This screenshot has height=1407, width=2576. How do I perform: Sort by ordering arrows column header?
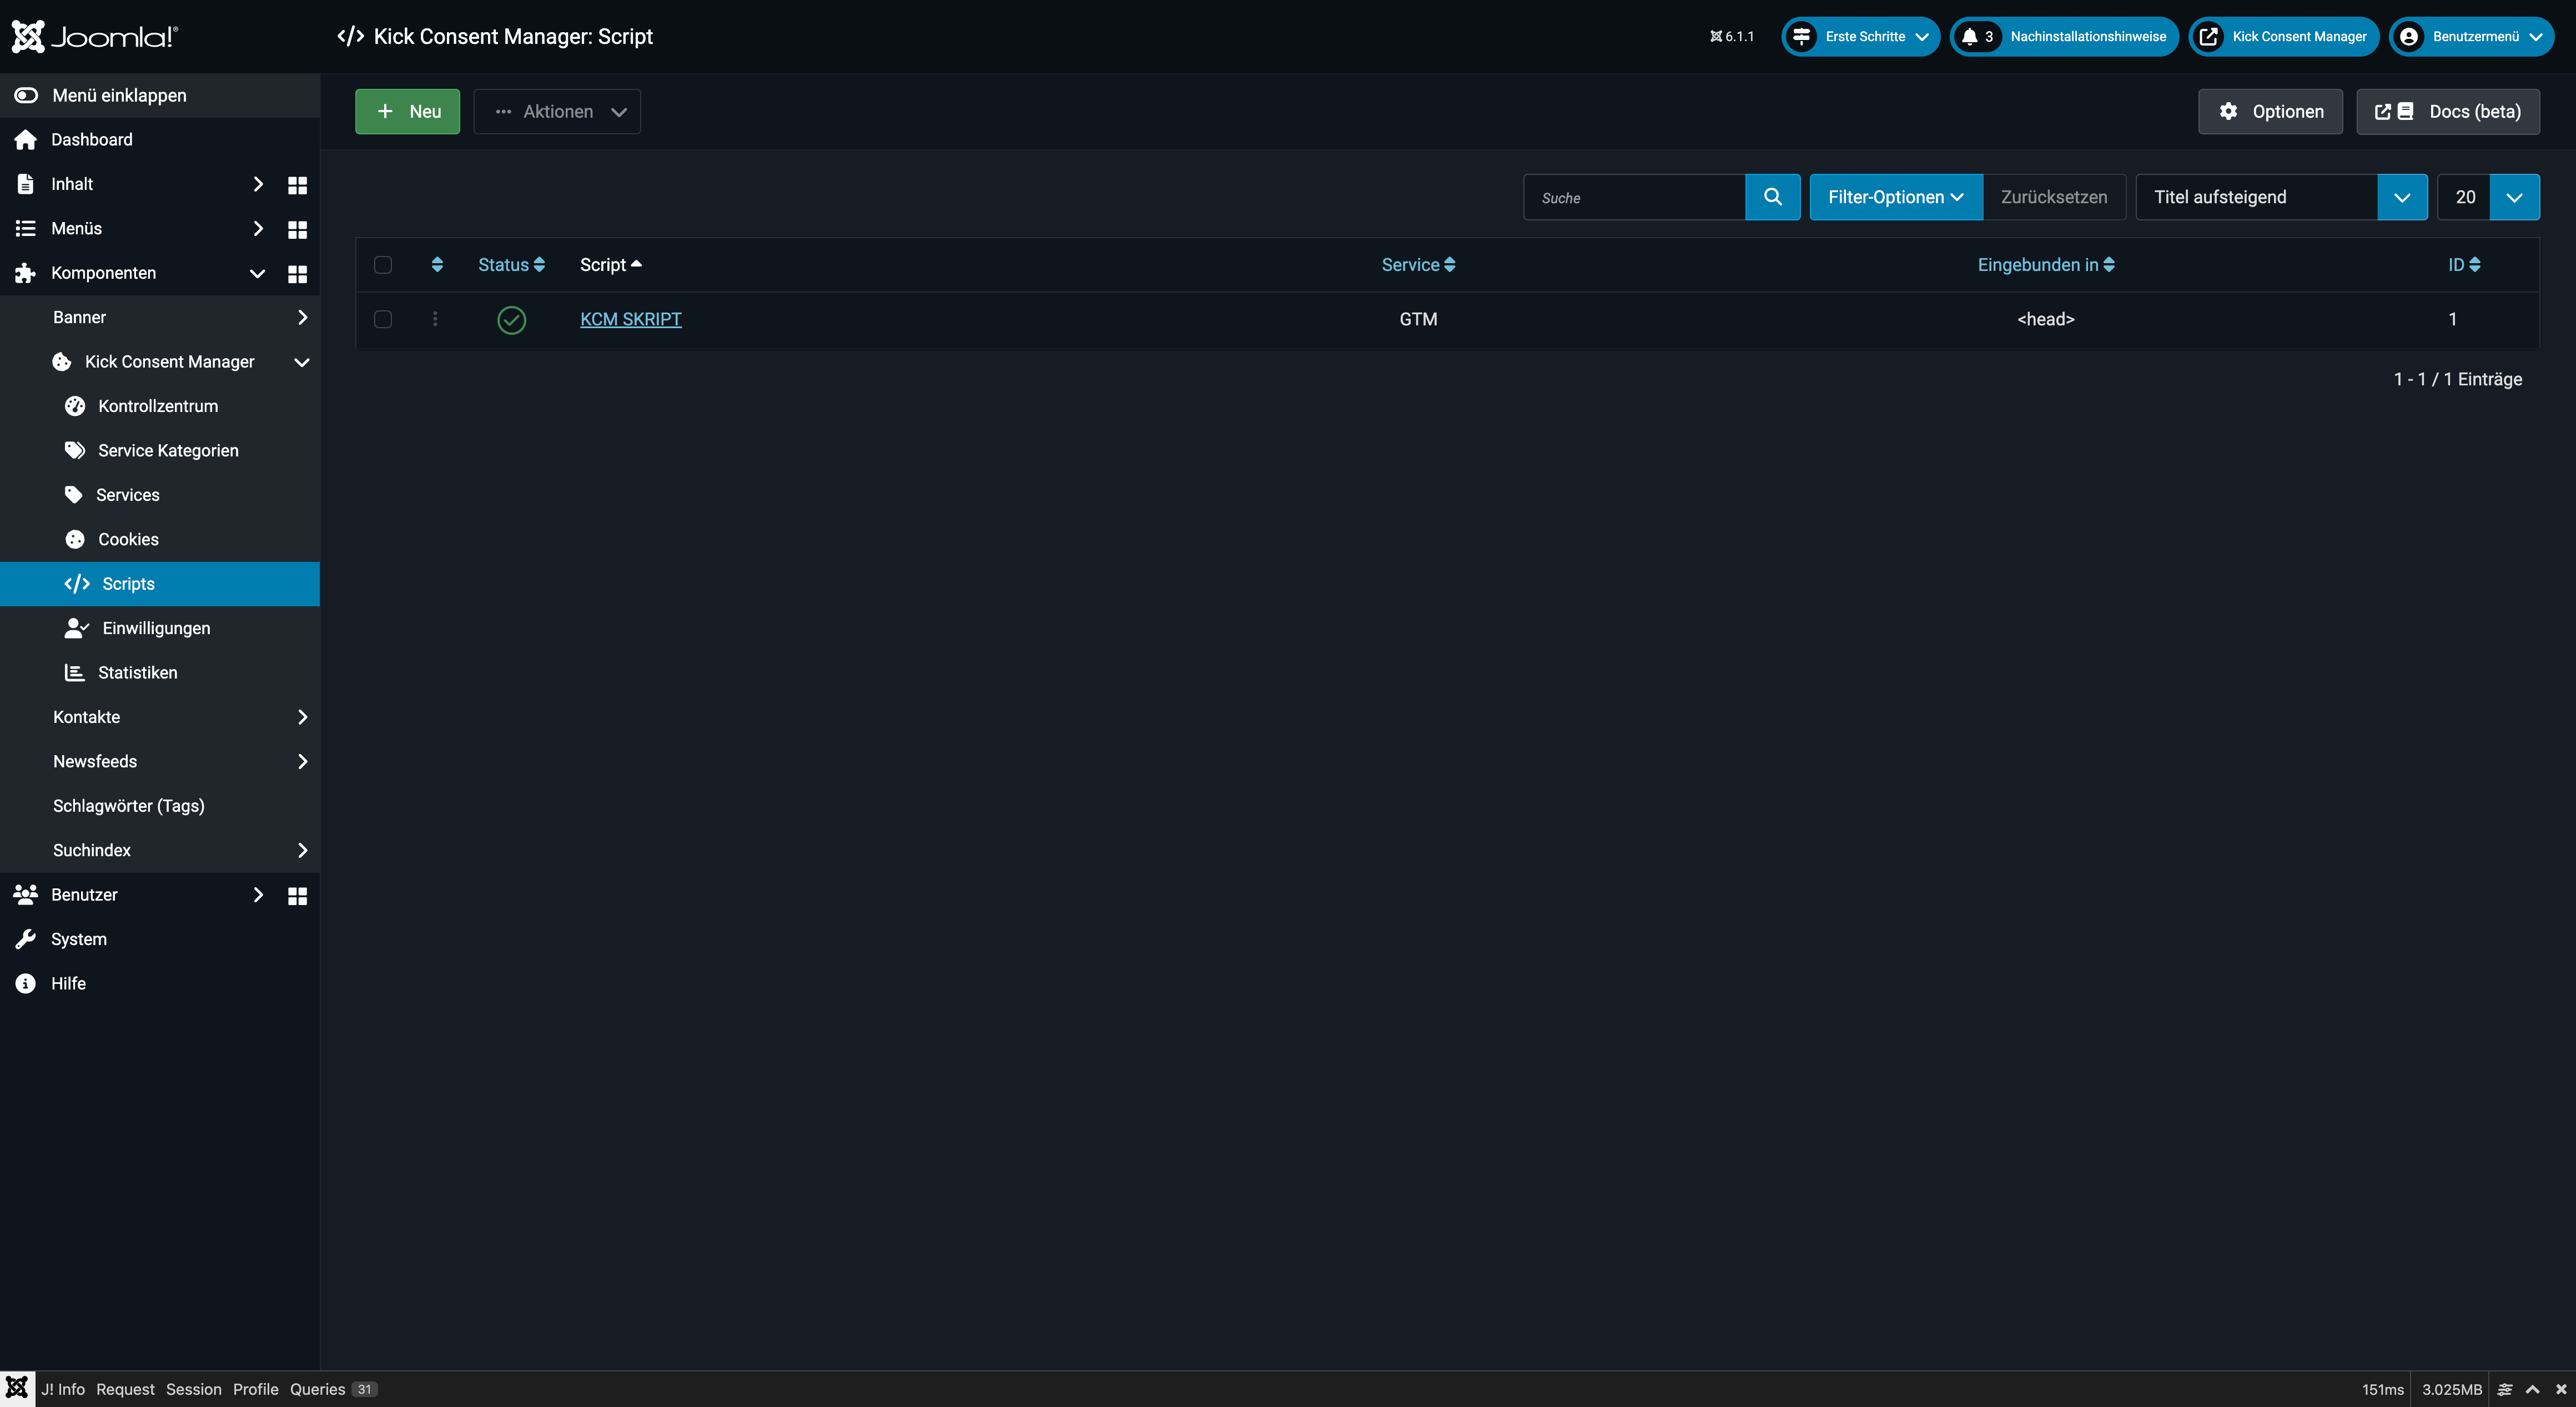click(x=437, y=265)
